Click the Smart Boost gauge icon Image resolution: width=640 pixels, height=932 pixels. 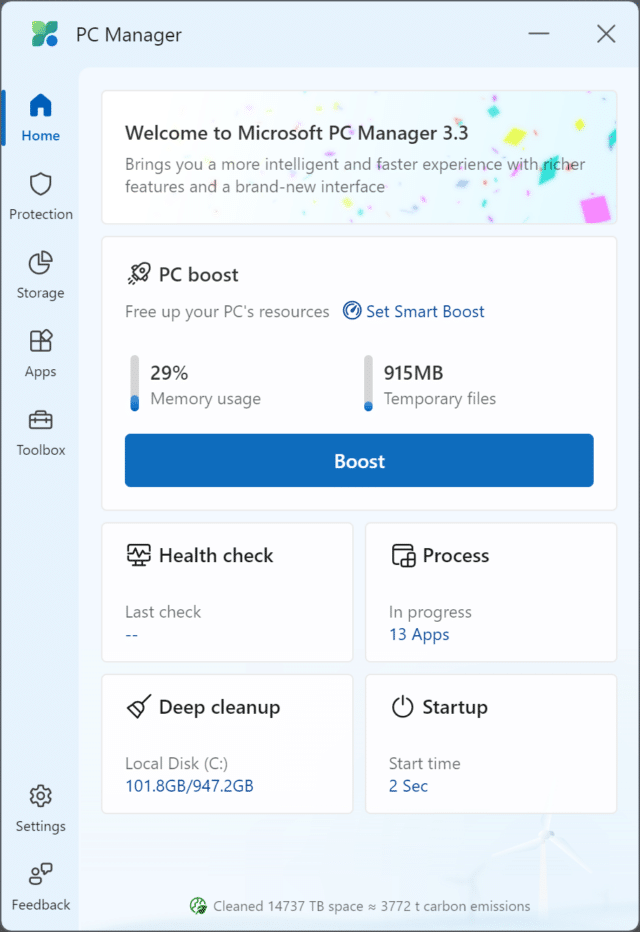(352, 310)
